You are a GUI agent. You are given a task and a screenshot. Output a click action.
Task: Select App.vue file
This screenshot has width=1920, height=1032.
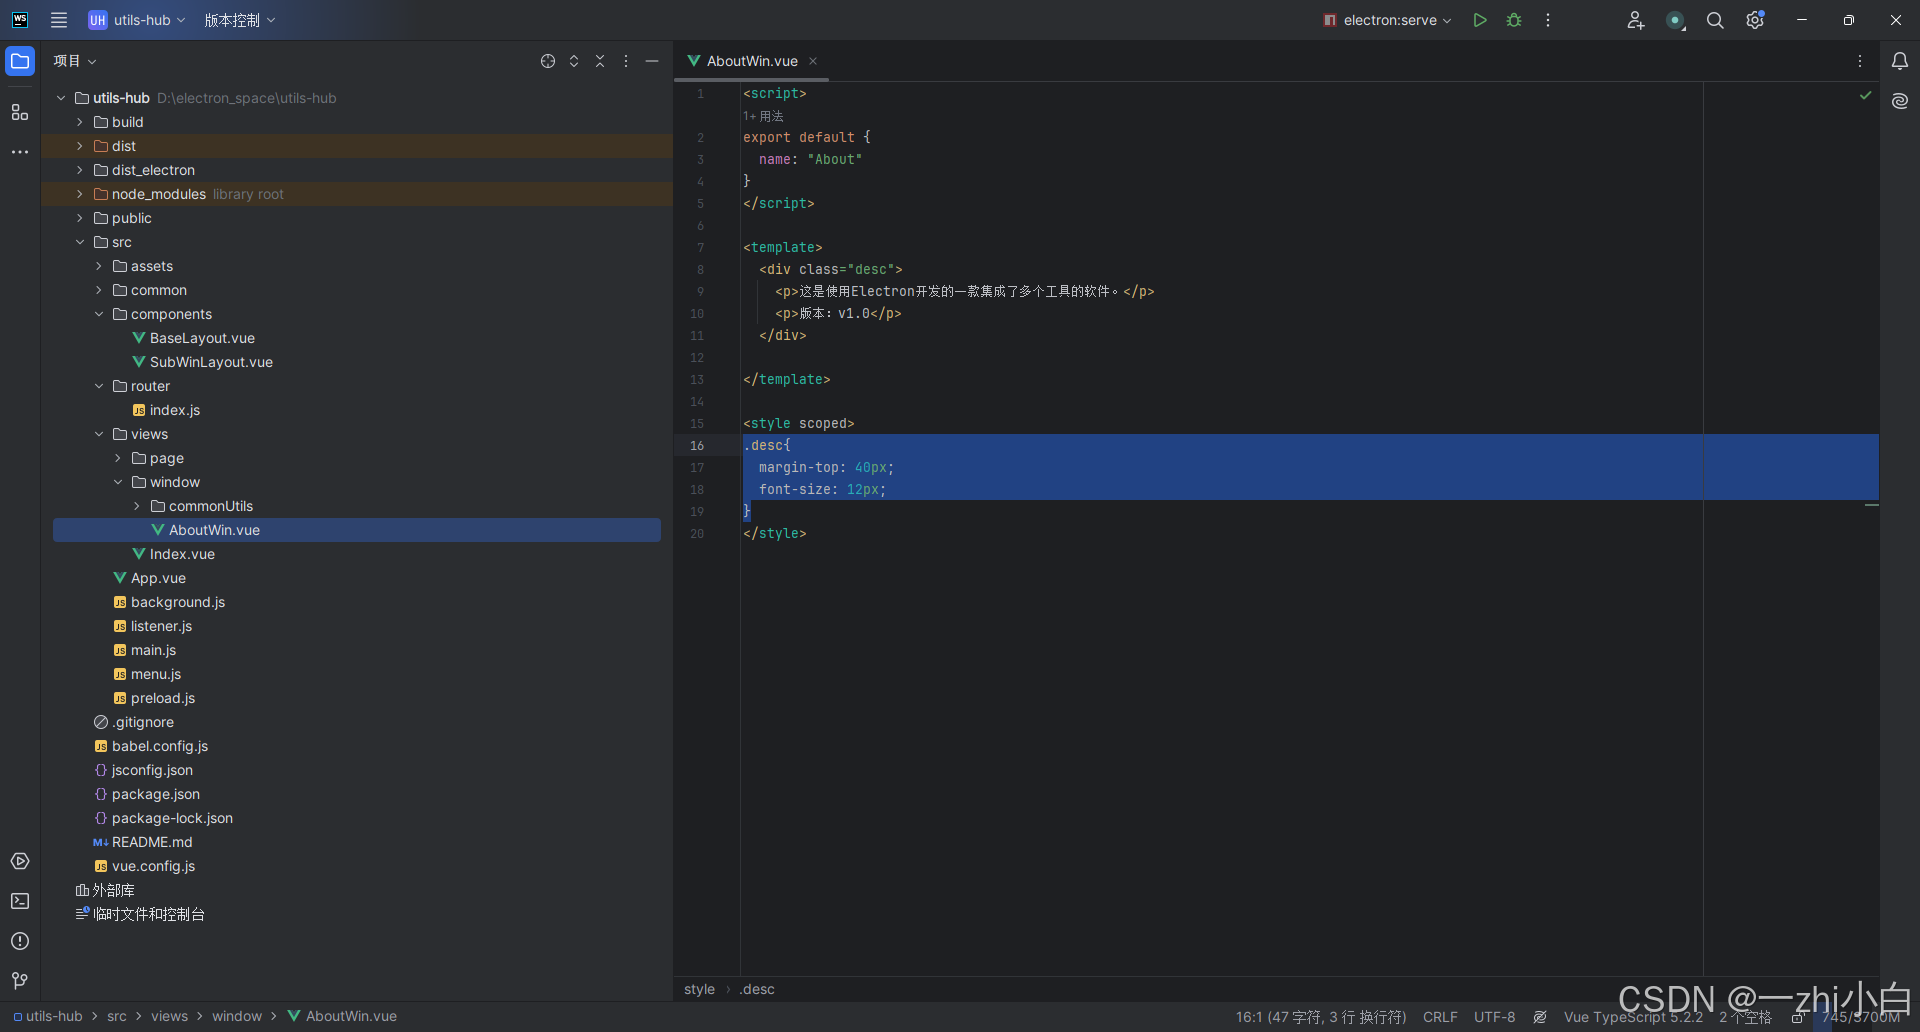[x=158, y=578]
